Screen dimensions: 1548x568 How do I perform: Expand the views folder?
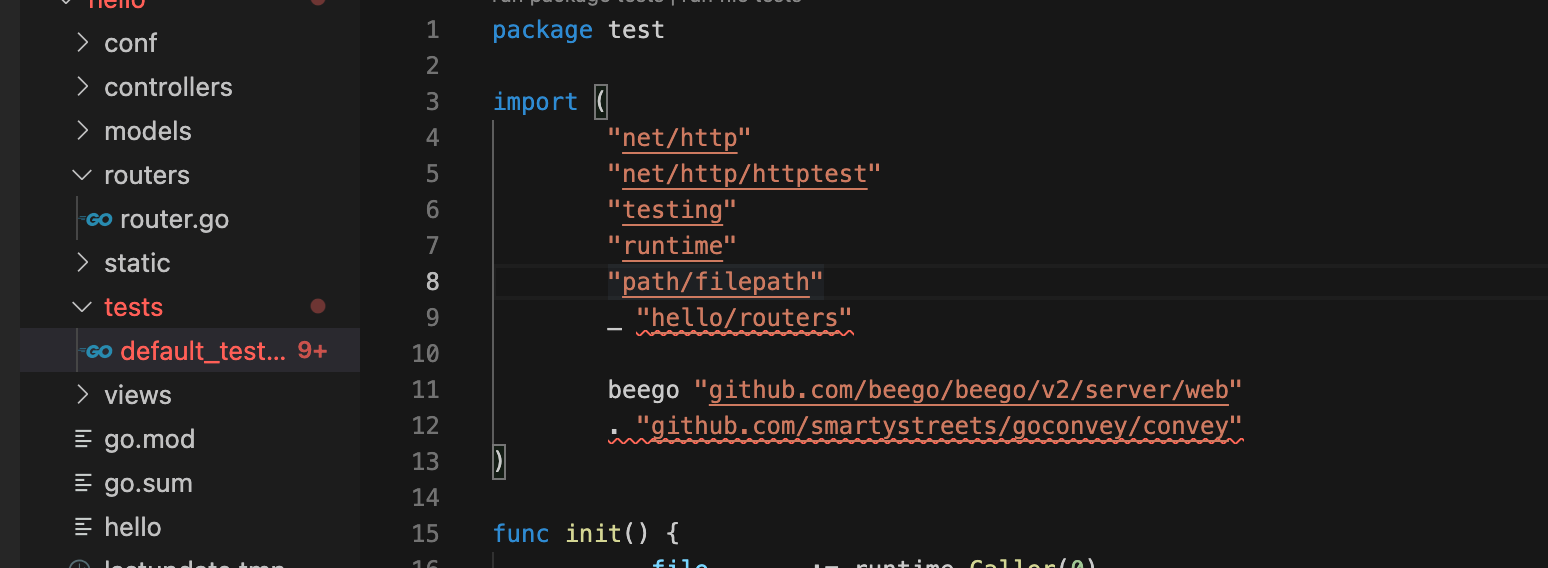[83, 395]
